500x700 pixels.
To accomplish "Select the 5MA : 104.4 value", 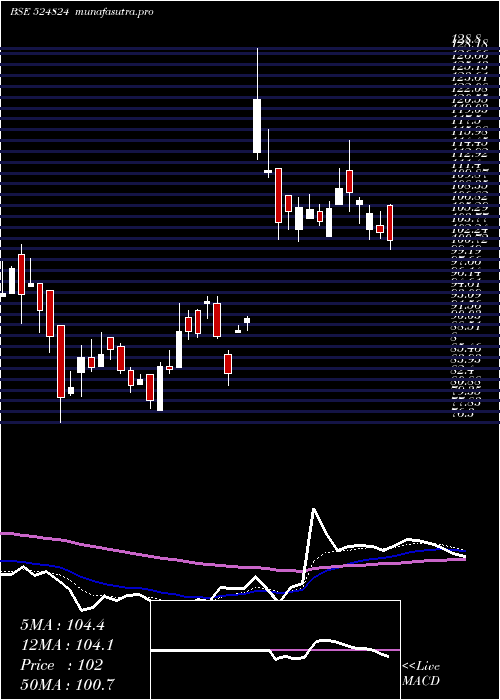I will pos(62,625).
